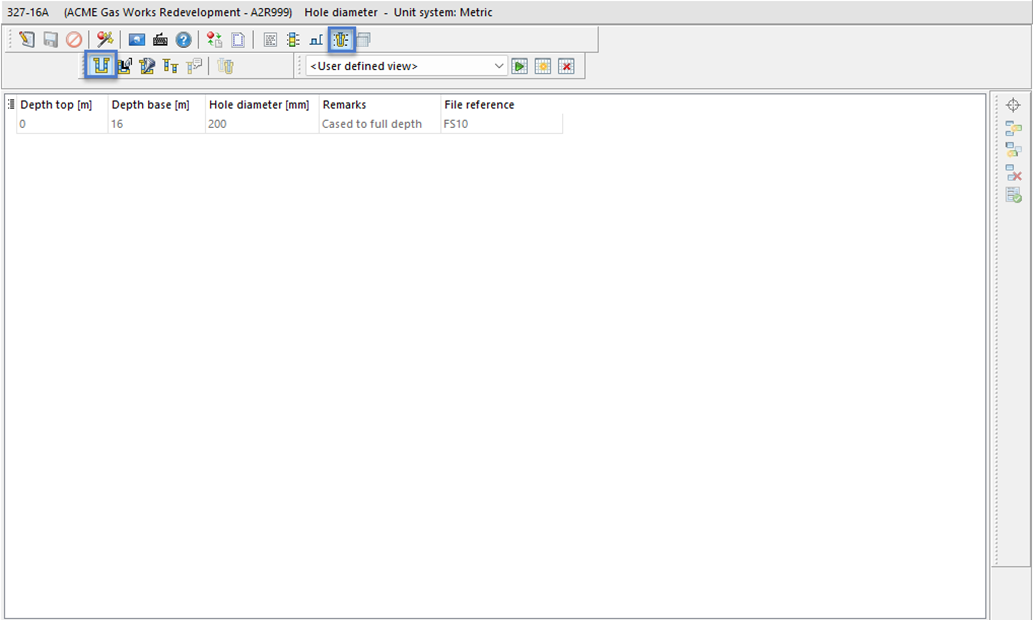Click the small bar chart profile icon
The width and height of the screenshot is (1033, 620).
tap(316, 40)
